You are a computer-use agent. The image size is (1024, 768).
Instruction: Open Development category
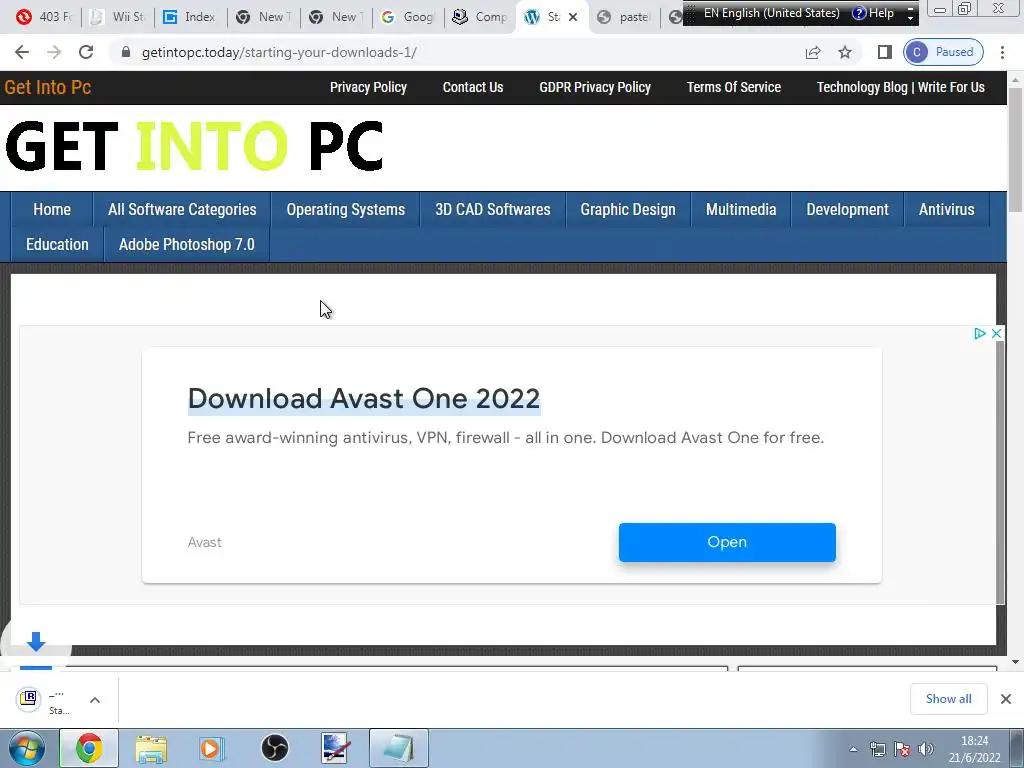(847, 210)
